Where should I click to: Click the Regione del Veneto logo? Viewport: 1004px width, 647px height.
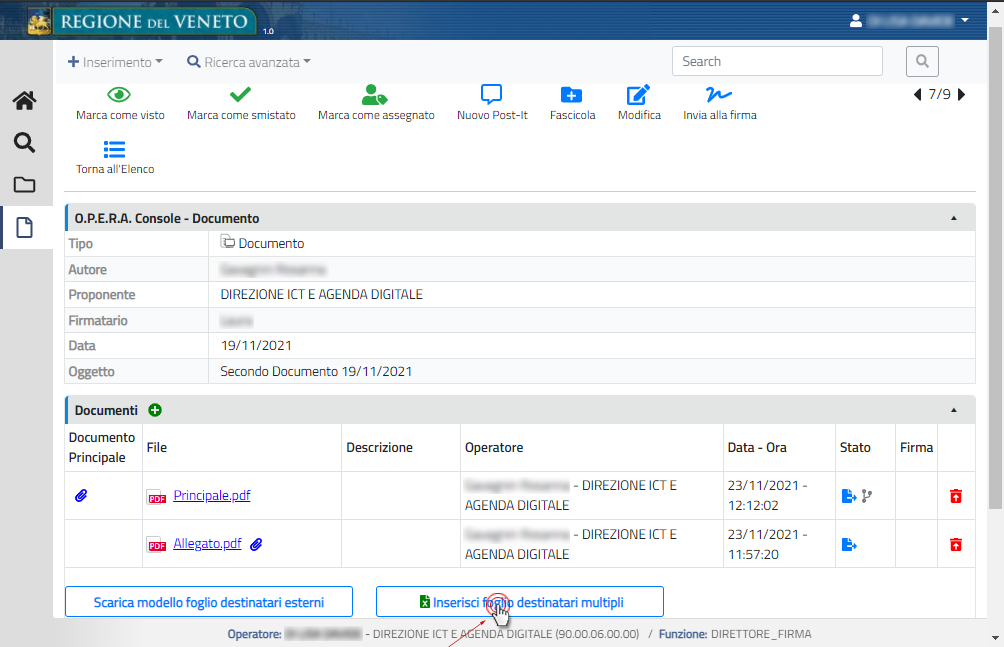pos(140,21)
